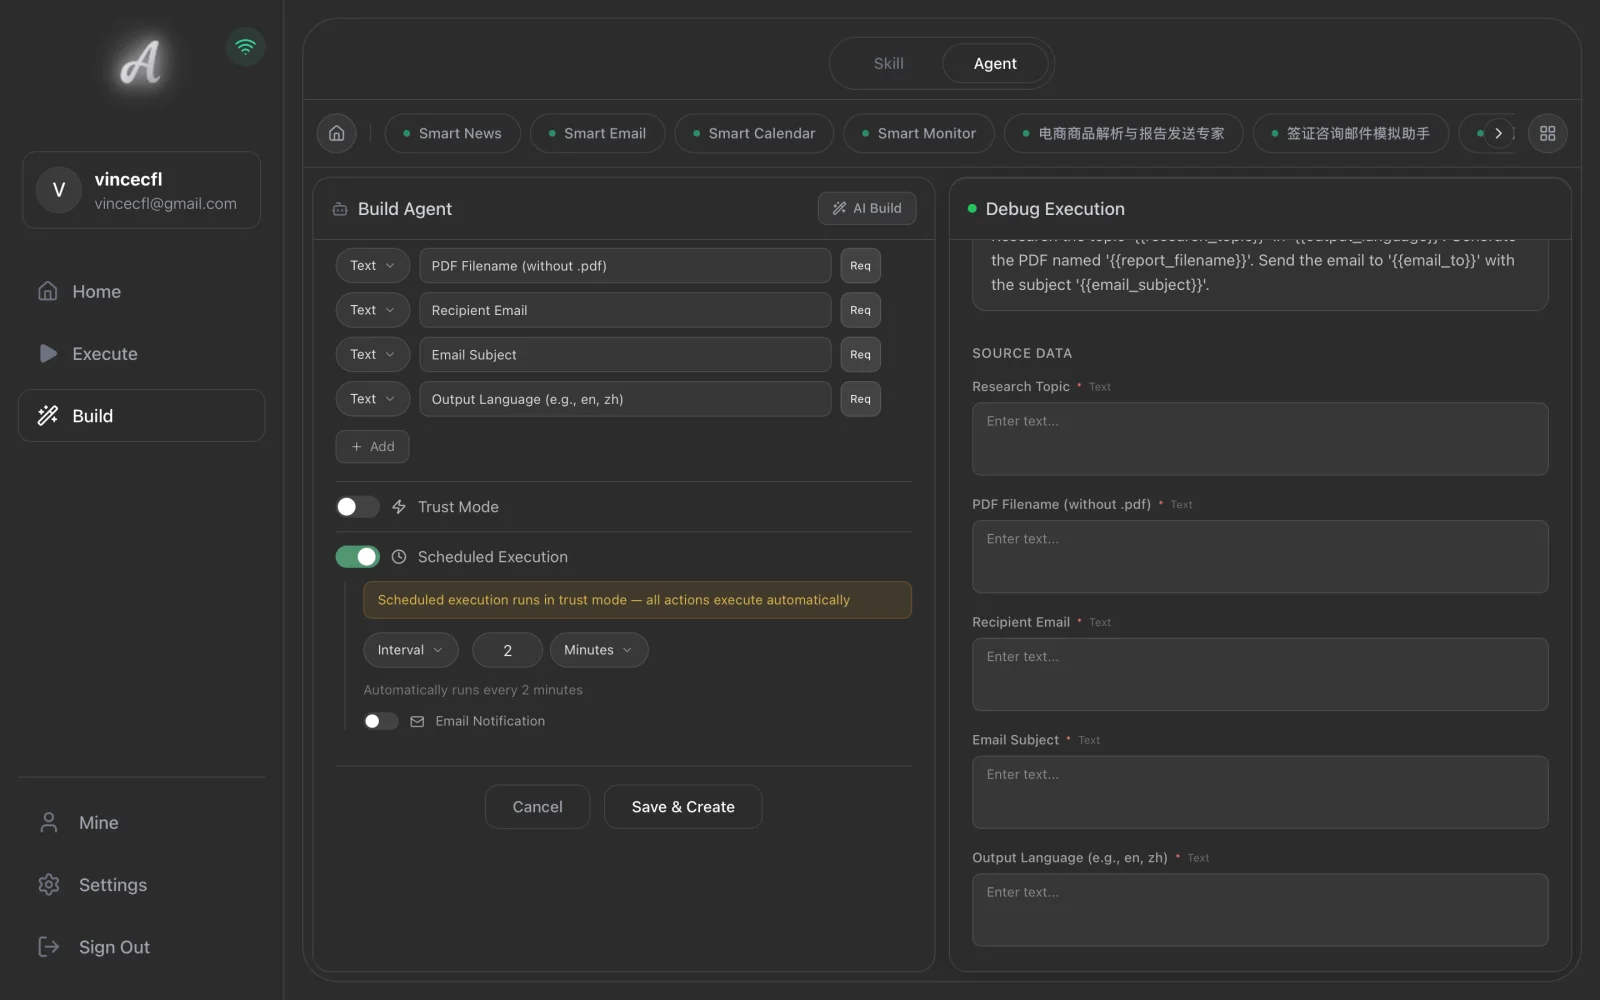The height and width of the screenshot is (1000, 1600).
Task: Click the green Debug Execution status dot
Action: [972, 208]
